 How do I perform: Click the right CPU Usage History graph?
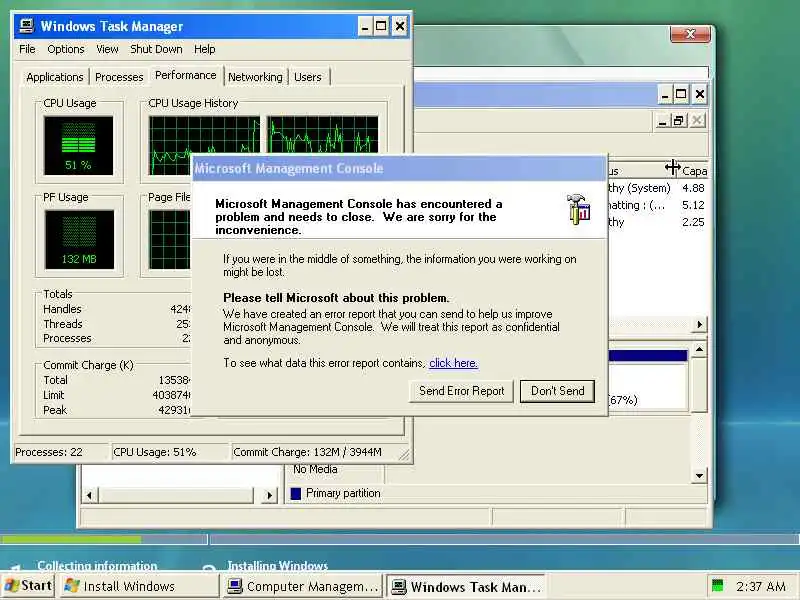point(322,135)
